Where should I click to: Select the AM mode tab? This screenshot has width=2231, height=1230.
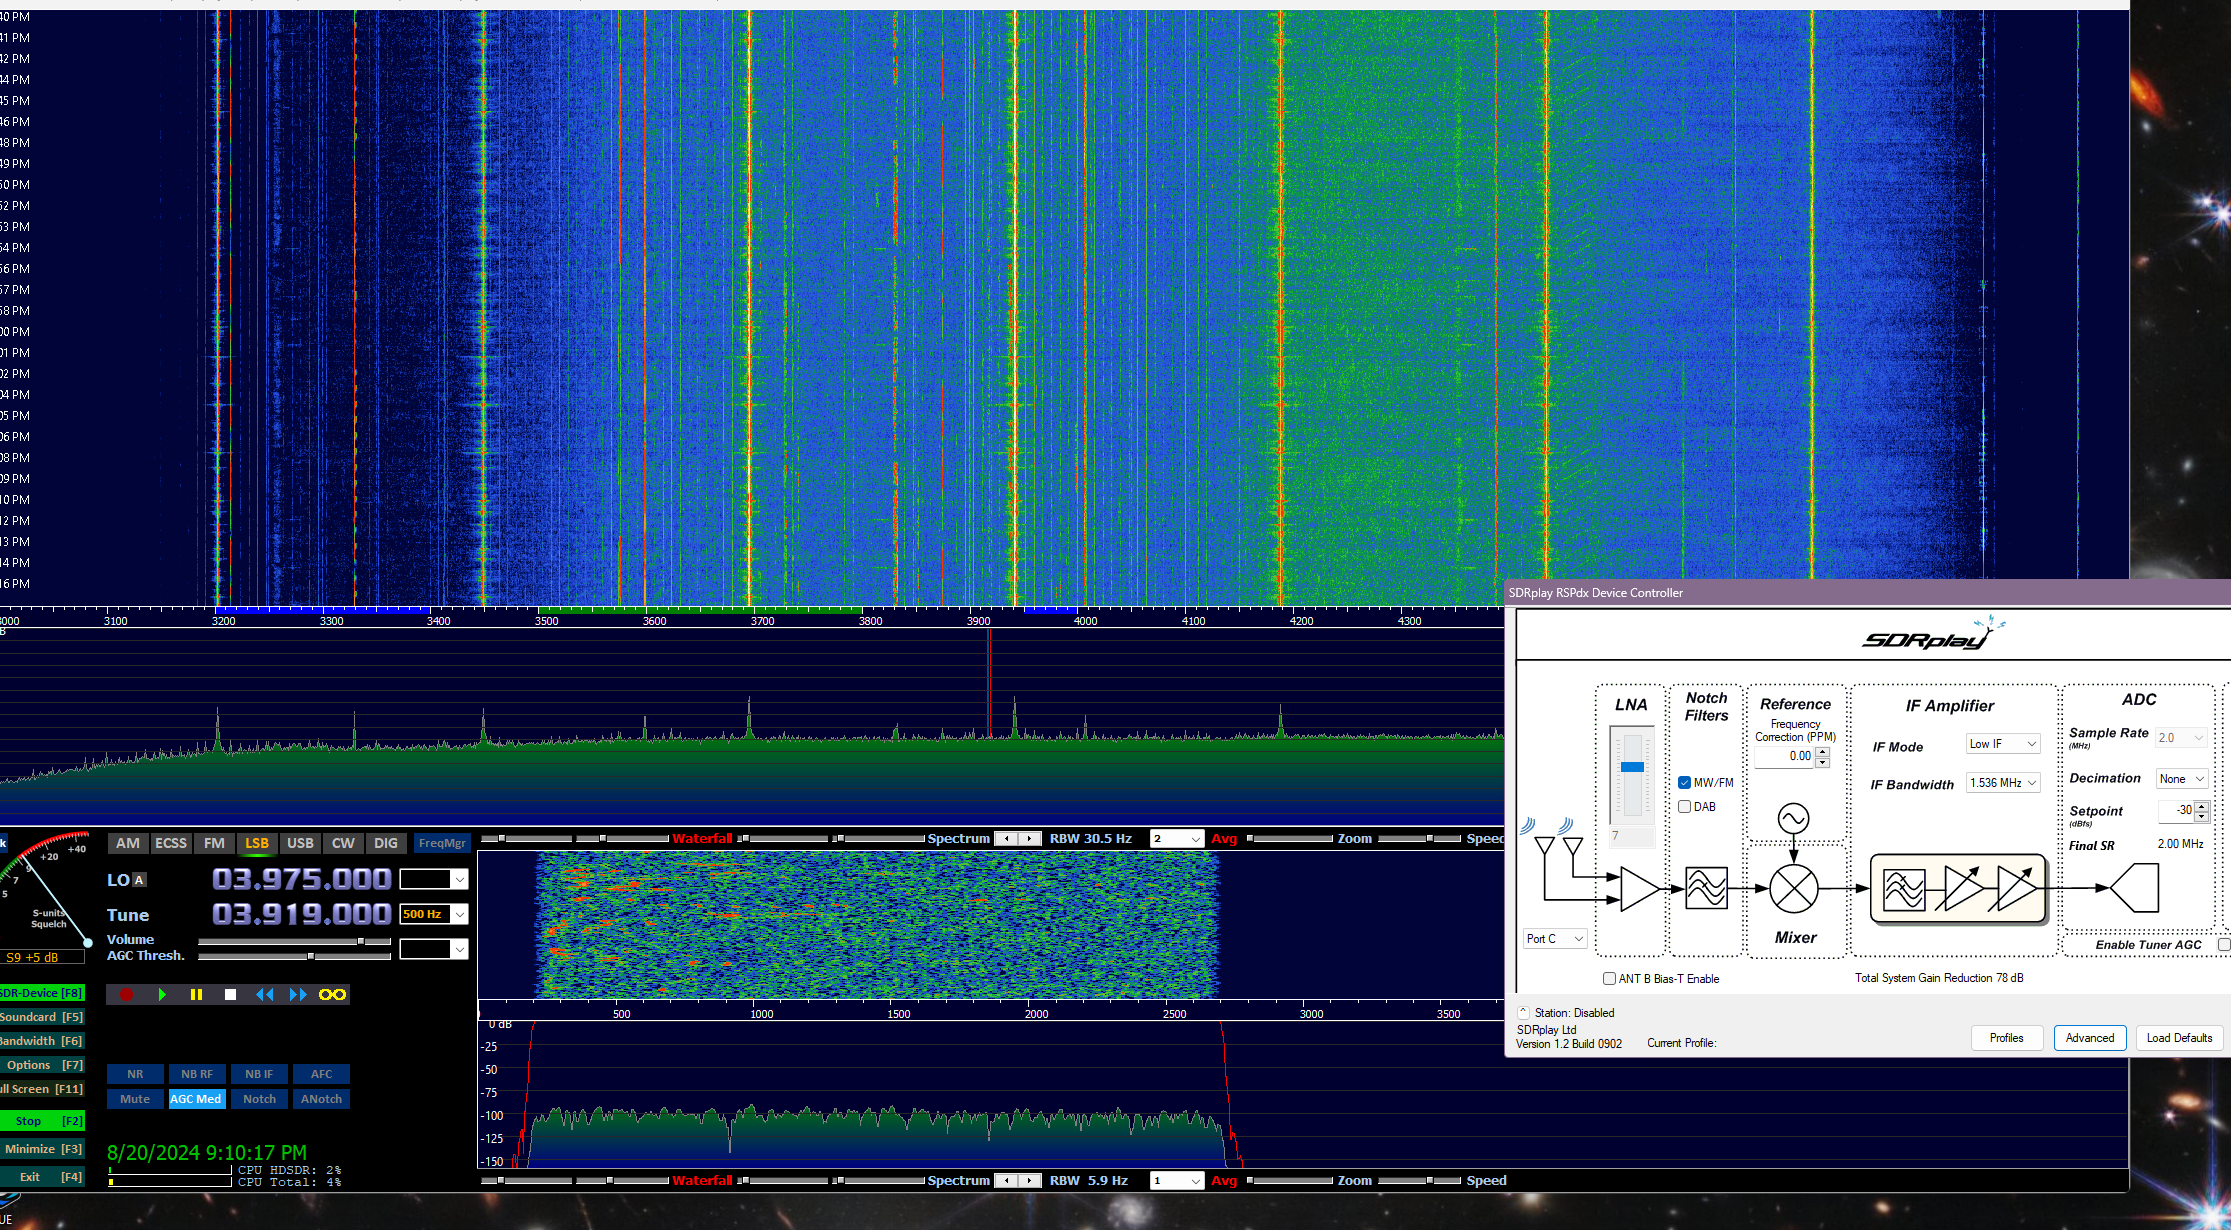pos(128,843)
